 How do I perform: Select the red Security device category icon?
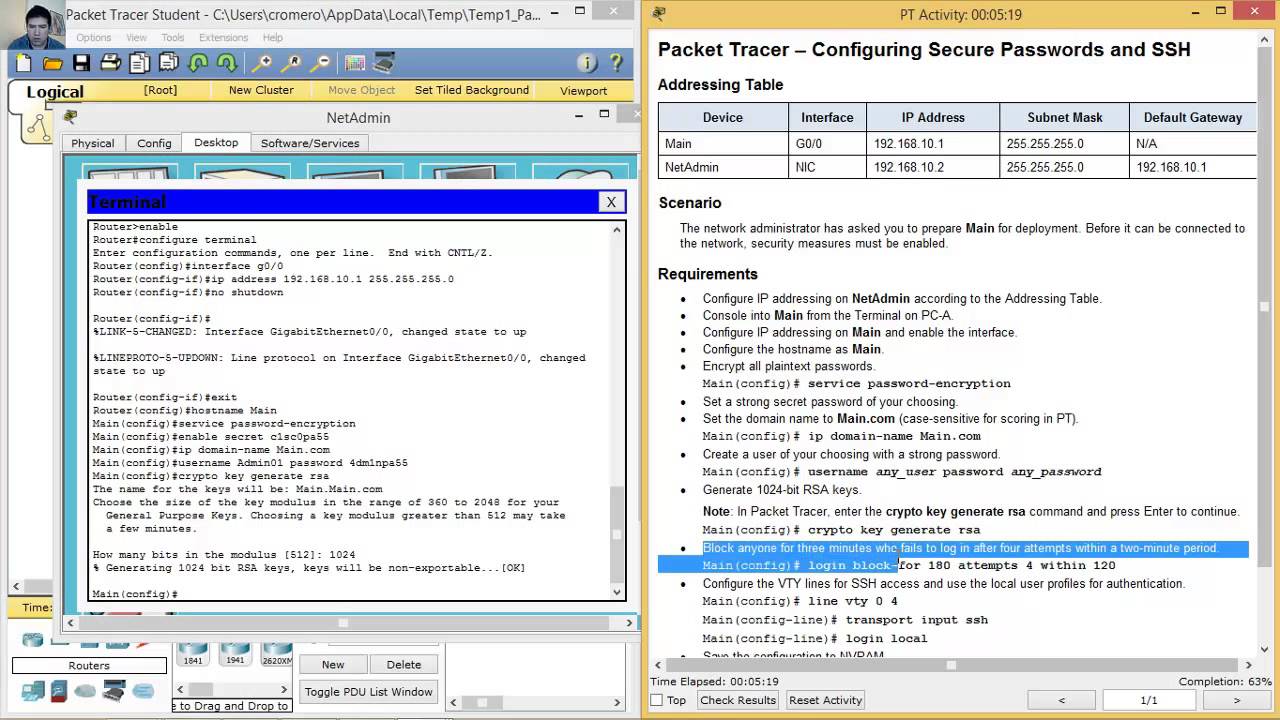[59, 691]
